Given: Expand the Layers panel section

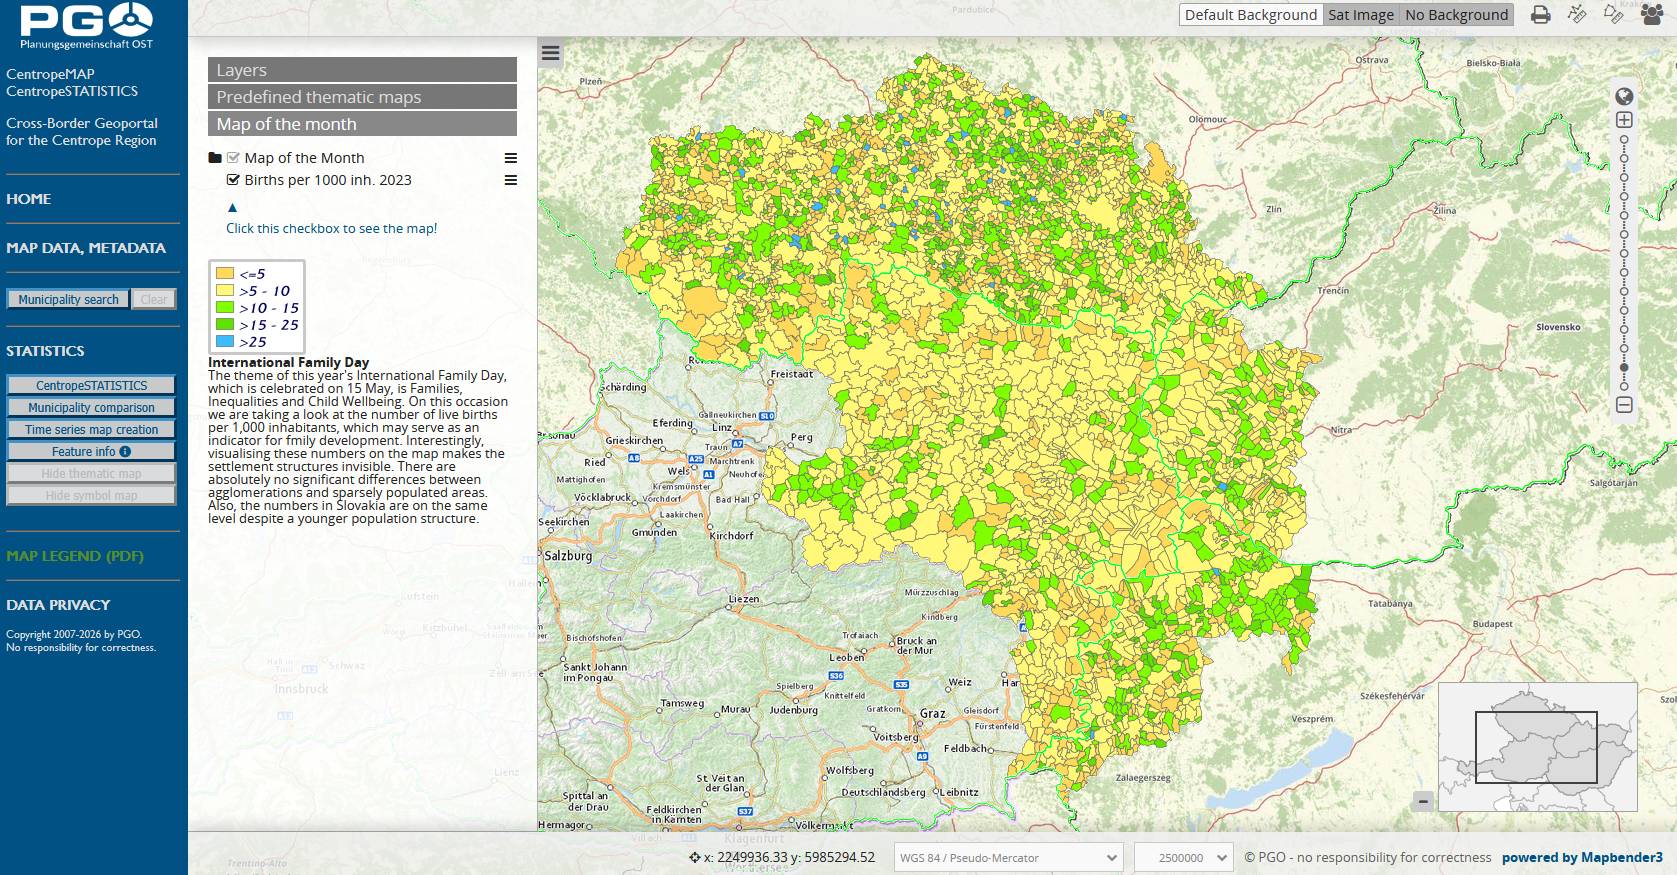Looking at the screenshot, I should pyautogui.click(x=362, y=70).
